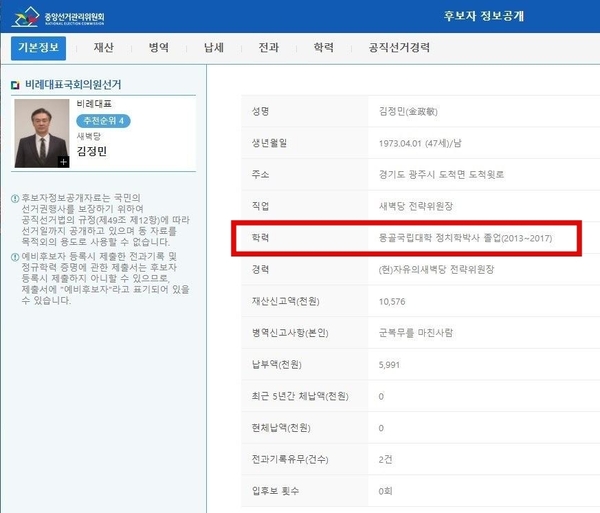Screen dimensions: 600x513
Task: Click the plus icon on candidate photo
Action: 64,161
